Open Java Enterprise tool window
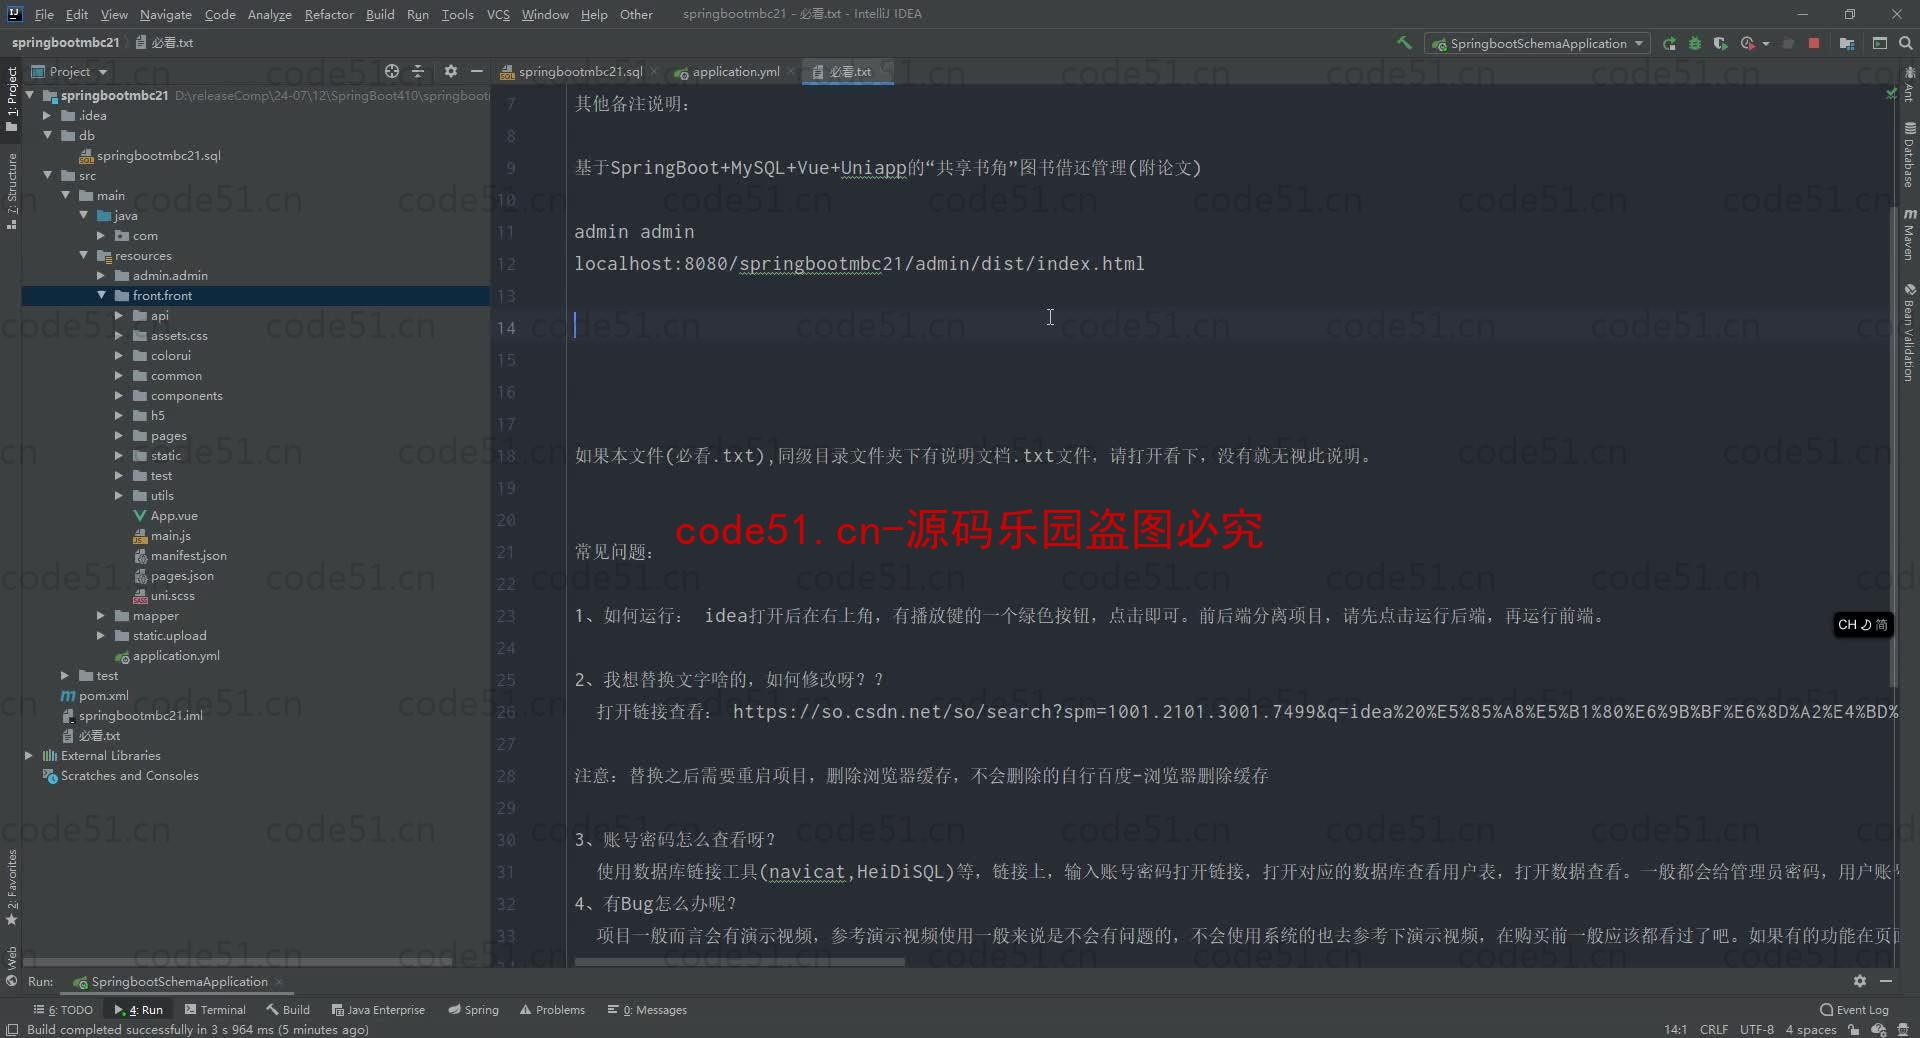This screenshot has width=1920, height=1038. tap(378, 1009)
